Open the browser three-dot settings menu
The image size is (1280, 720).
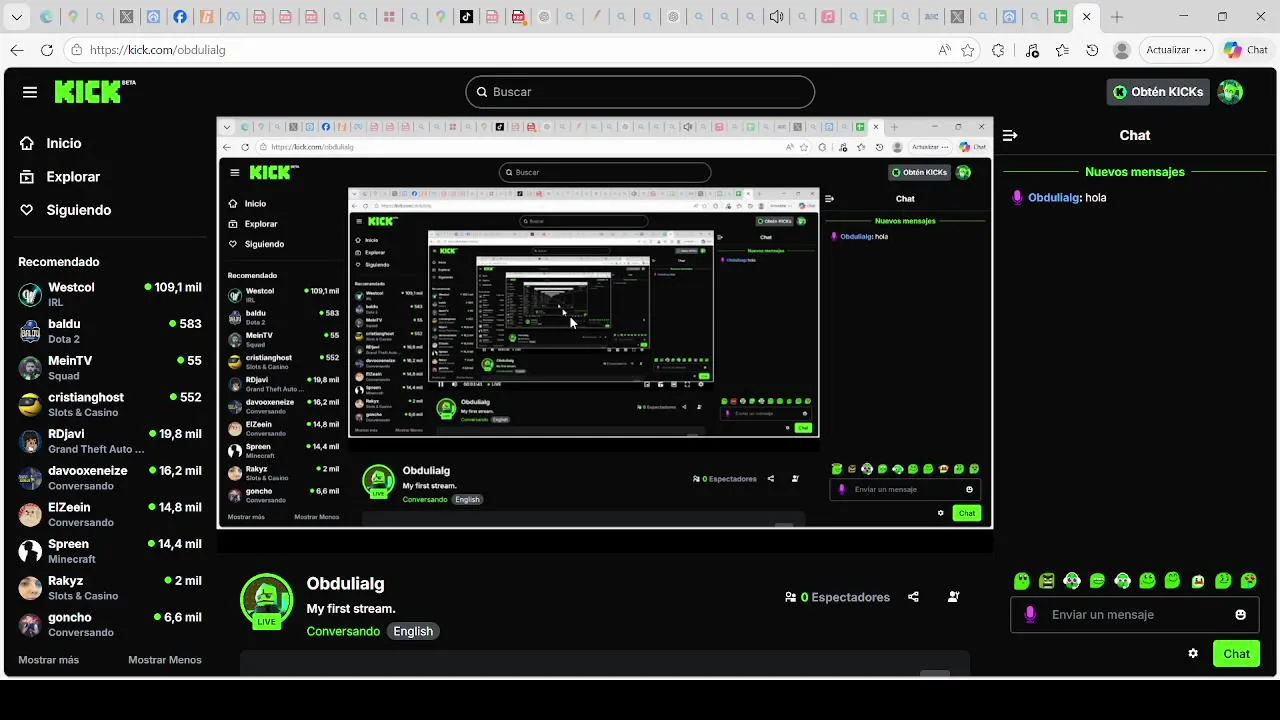click(1200, 50)
